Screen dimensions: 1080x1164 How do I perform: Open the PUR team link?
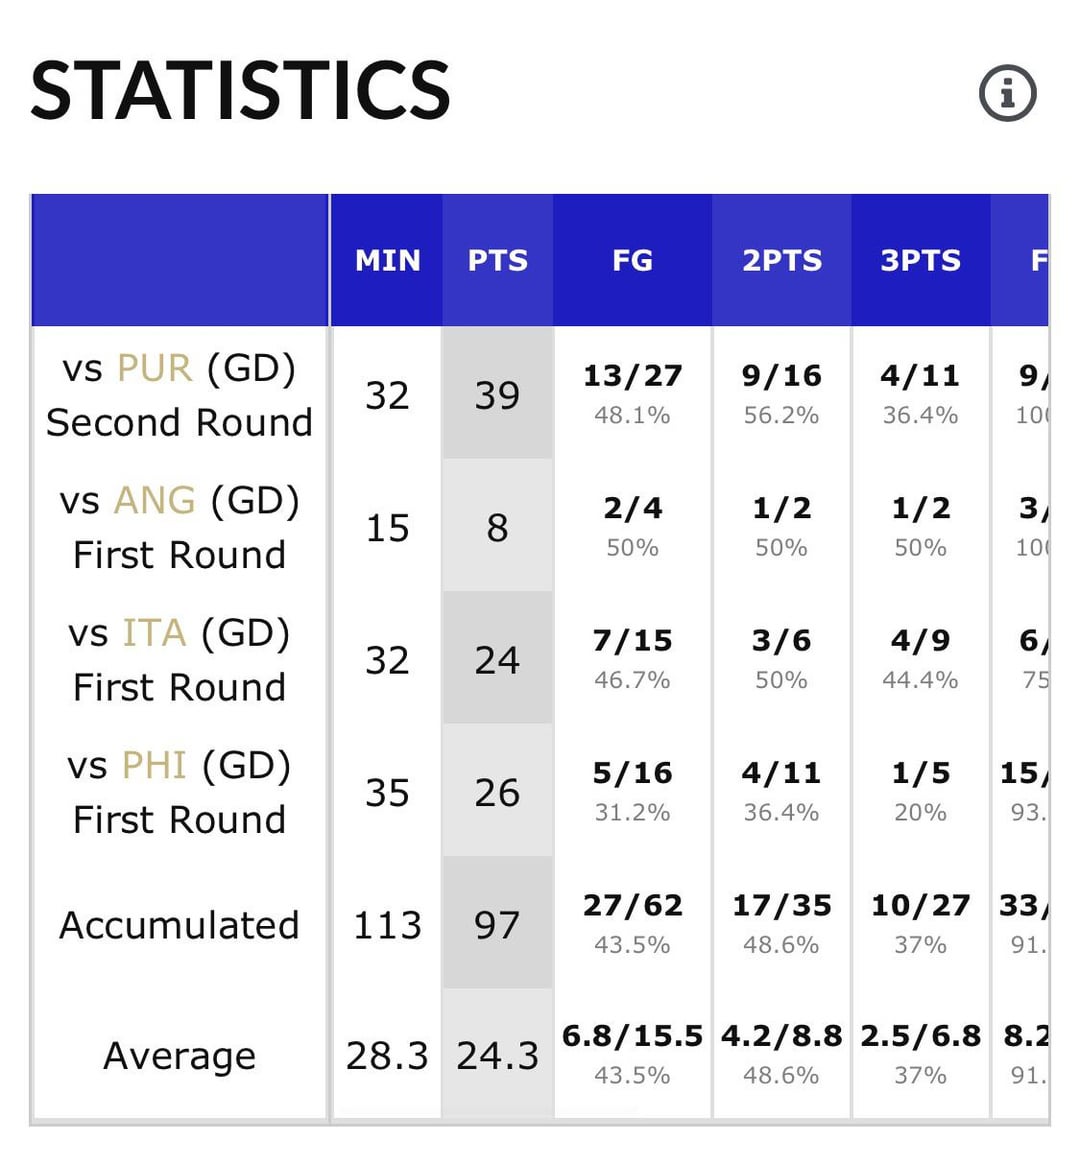coord(154,368)
